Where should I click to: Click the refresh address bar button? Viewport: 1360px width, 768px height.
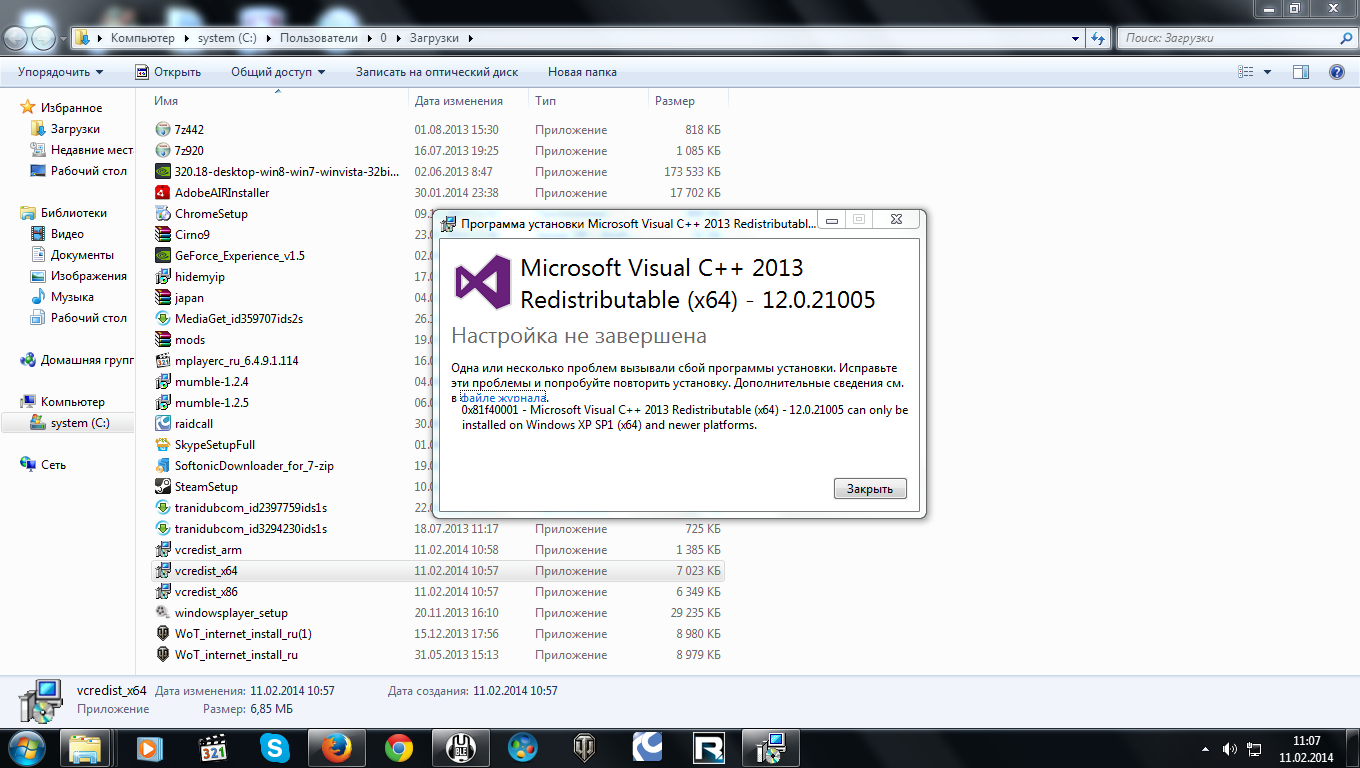click(x=1099, y=38)
